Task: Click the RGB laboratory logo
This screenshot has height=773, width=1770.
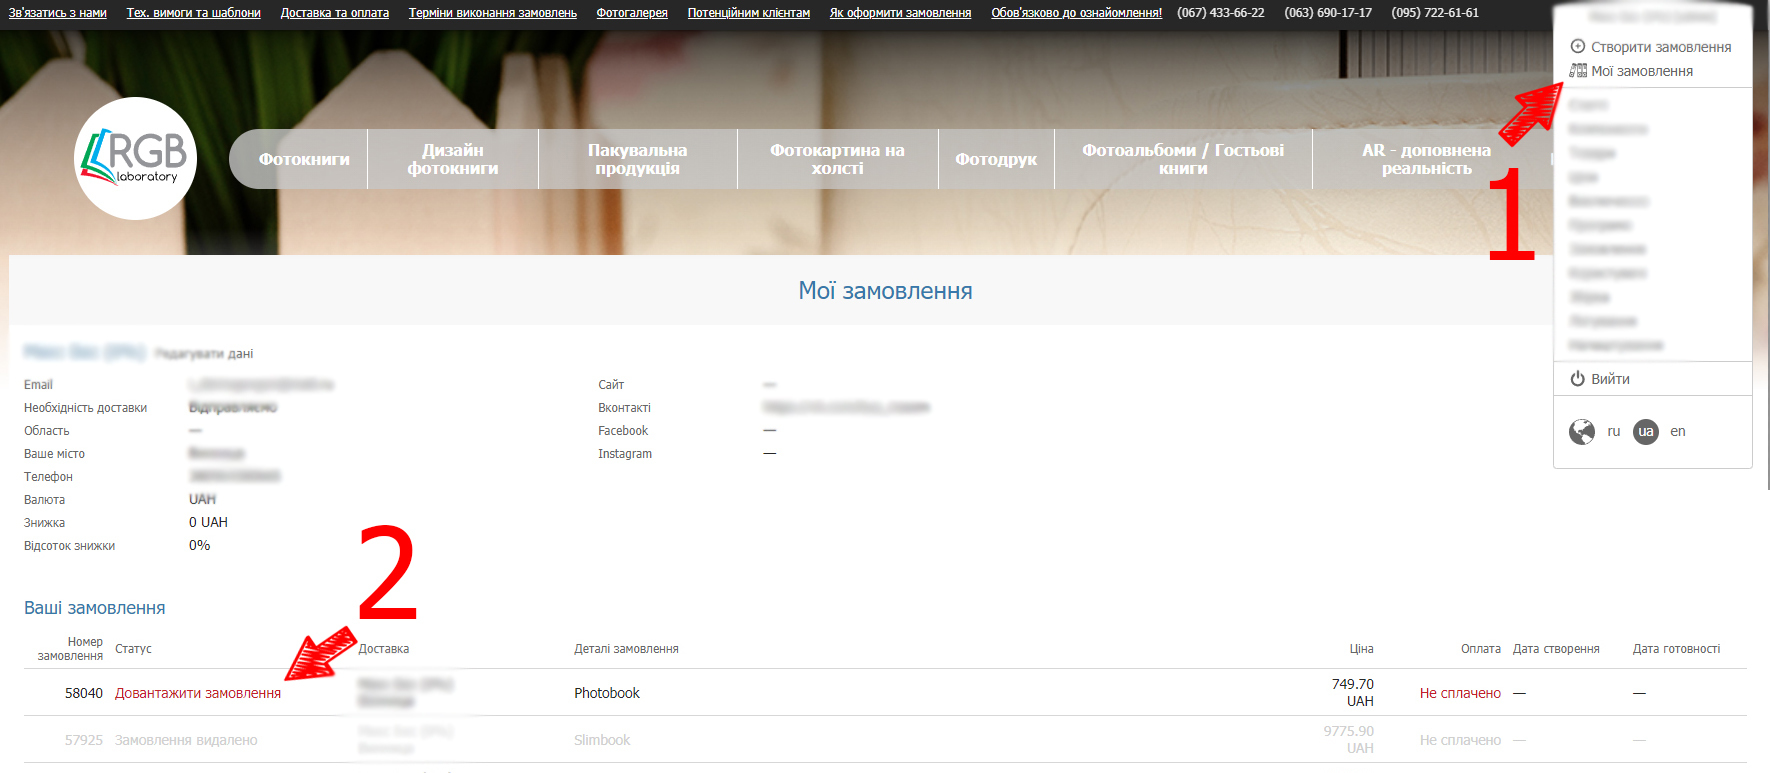Action: [x=135, y=158]
